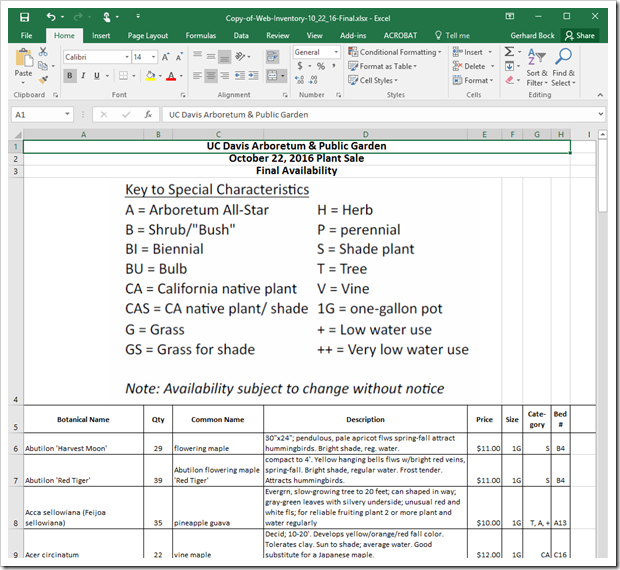Undo the last action
Viewport: 620px width, 570px height.
tap(51, 17)
